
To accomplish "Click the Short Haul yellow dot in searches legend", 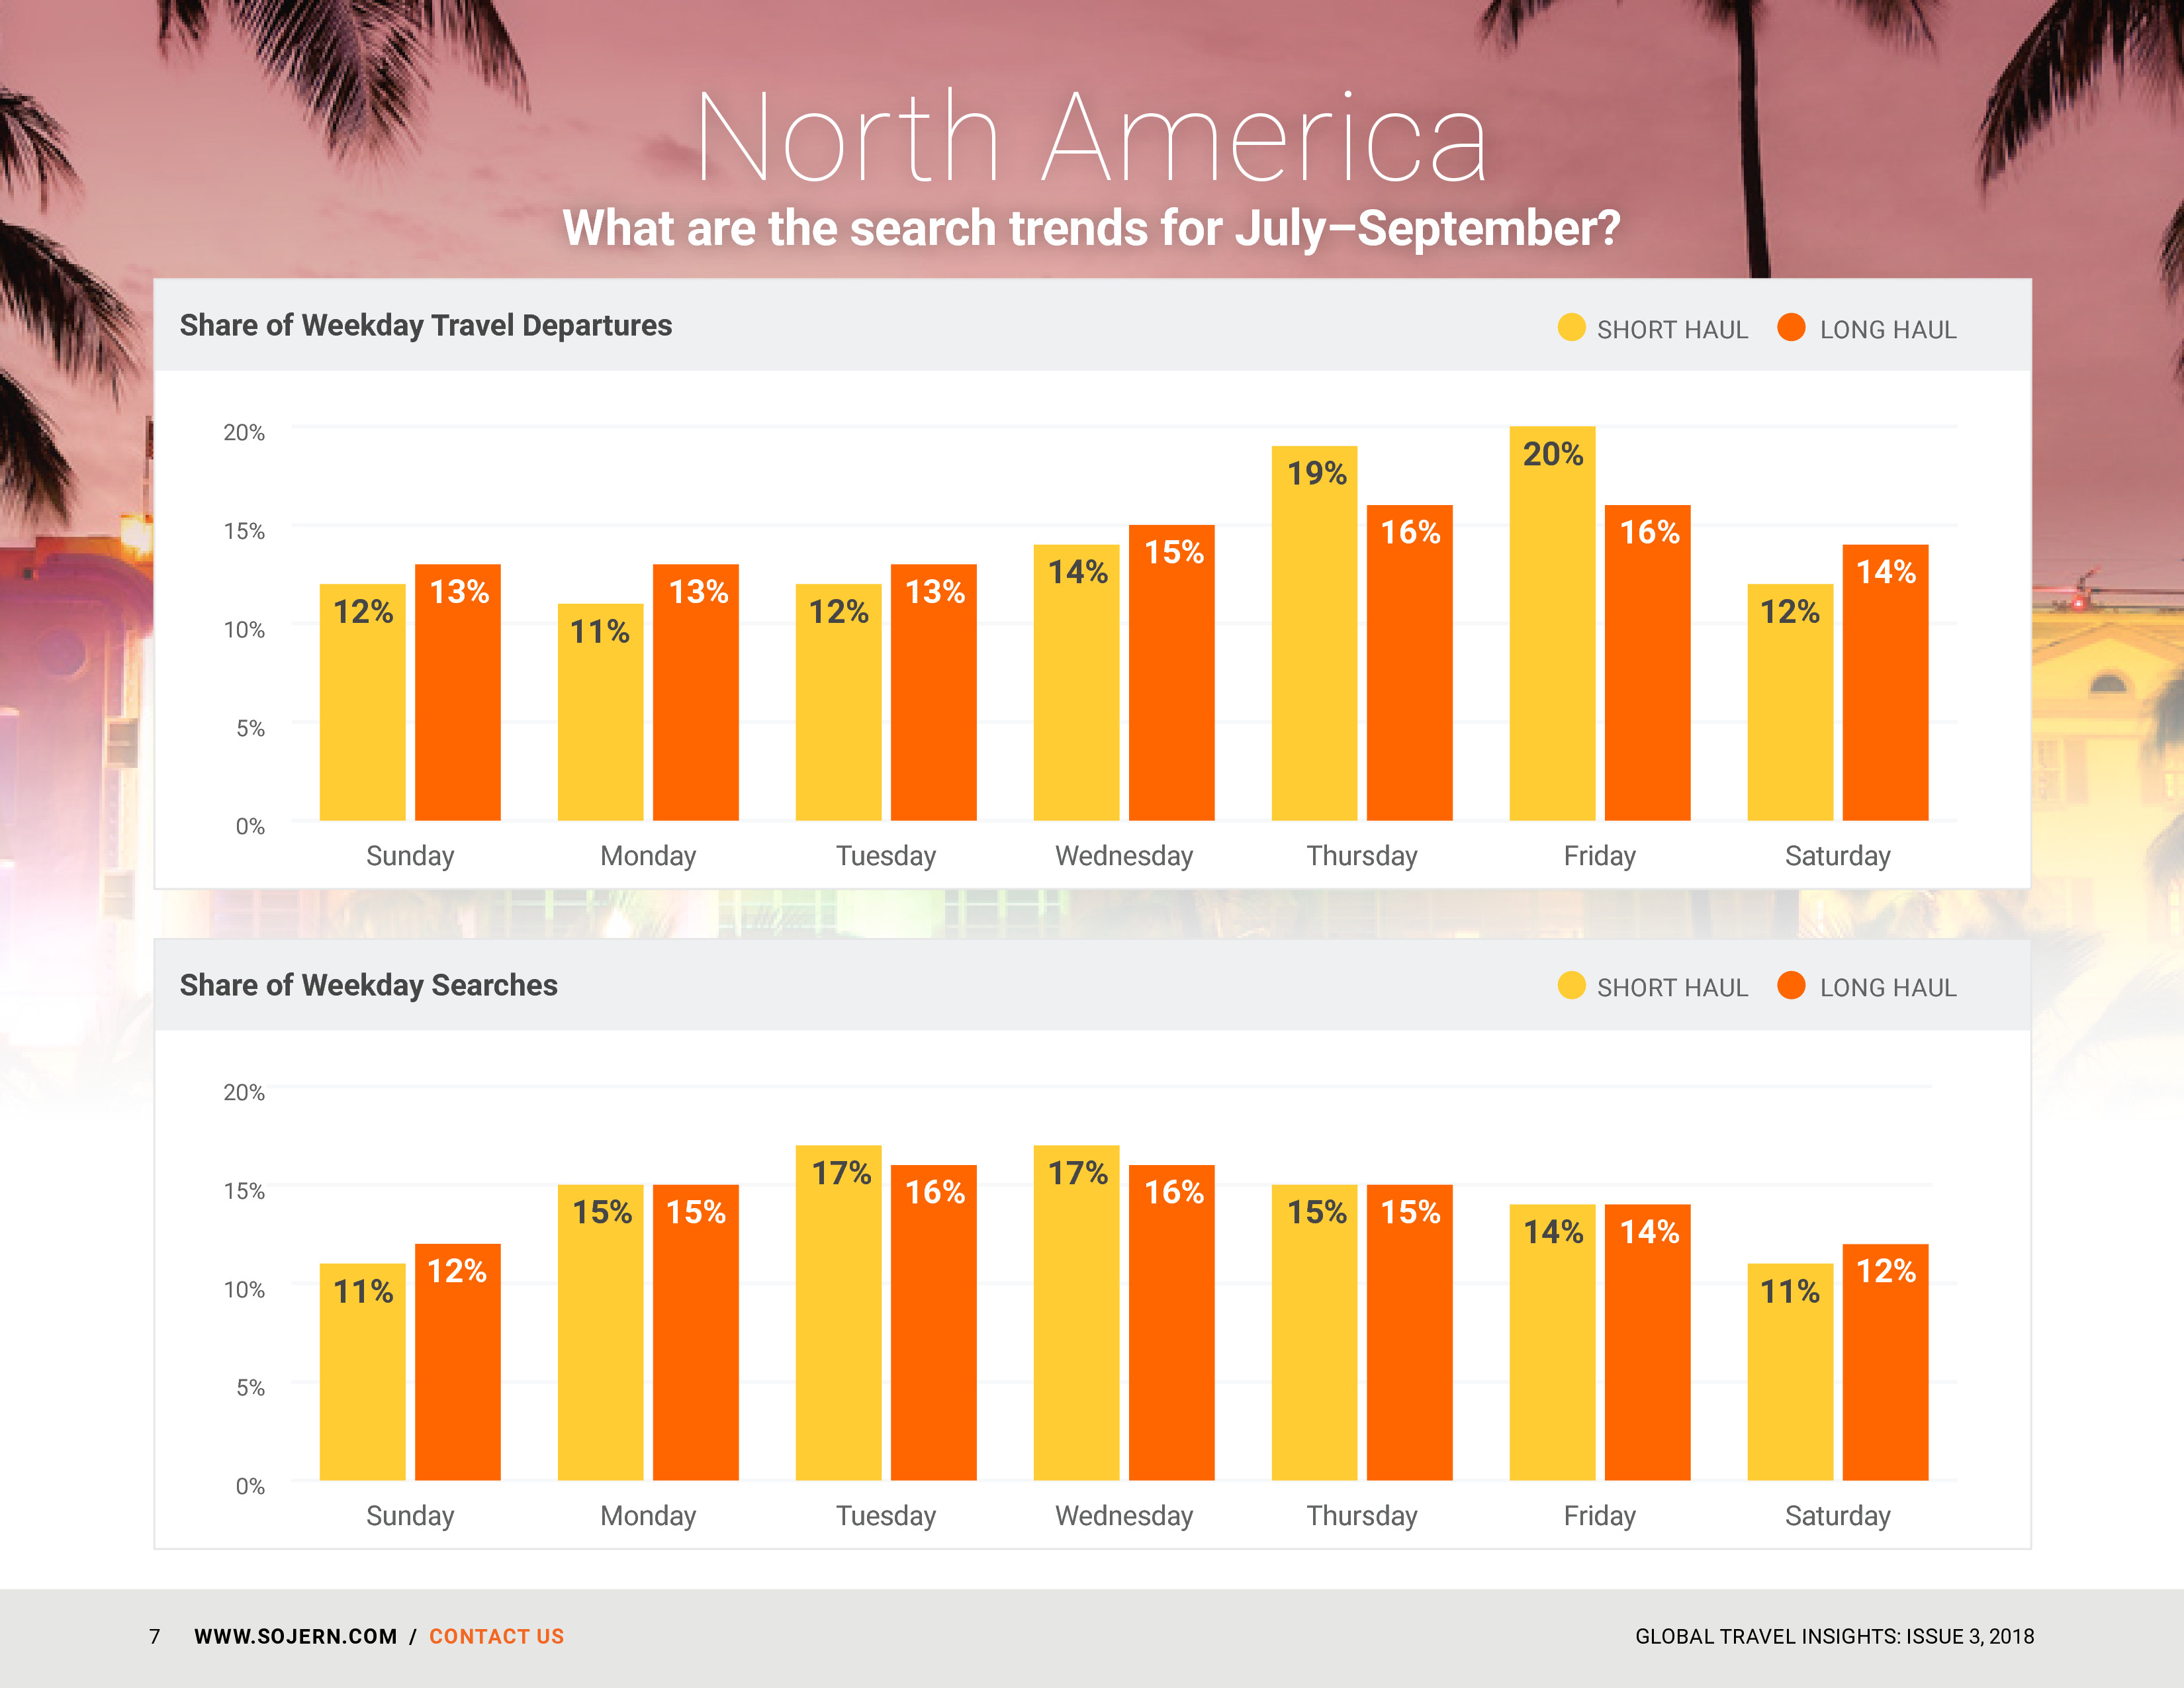I will [1571, 986].
